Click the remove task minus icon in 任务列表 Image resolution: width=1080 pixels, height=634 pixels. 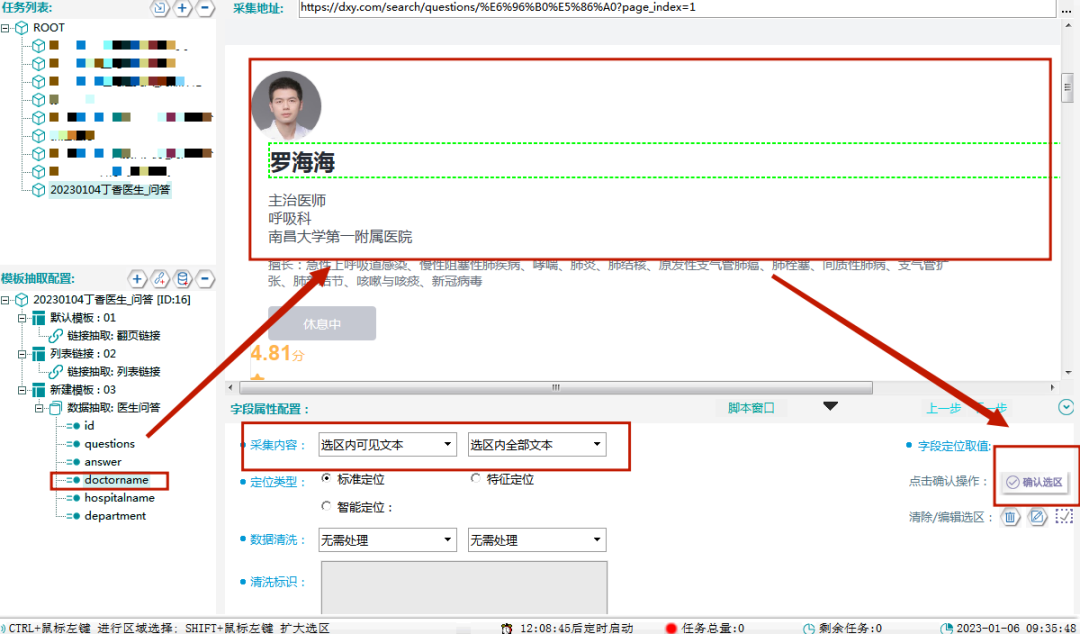203,8
